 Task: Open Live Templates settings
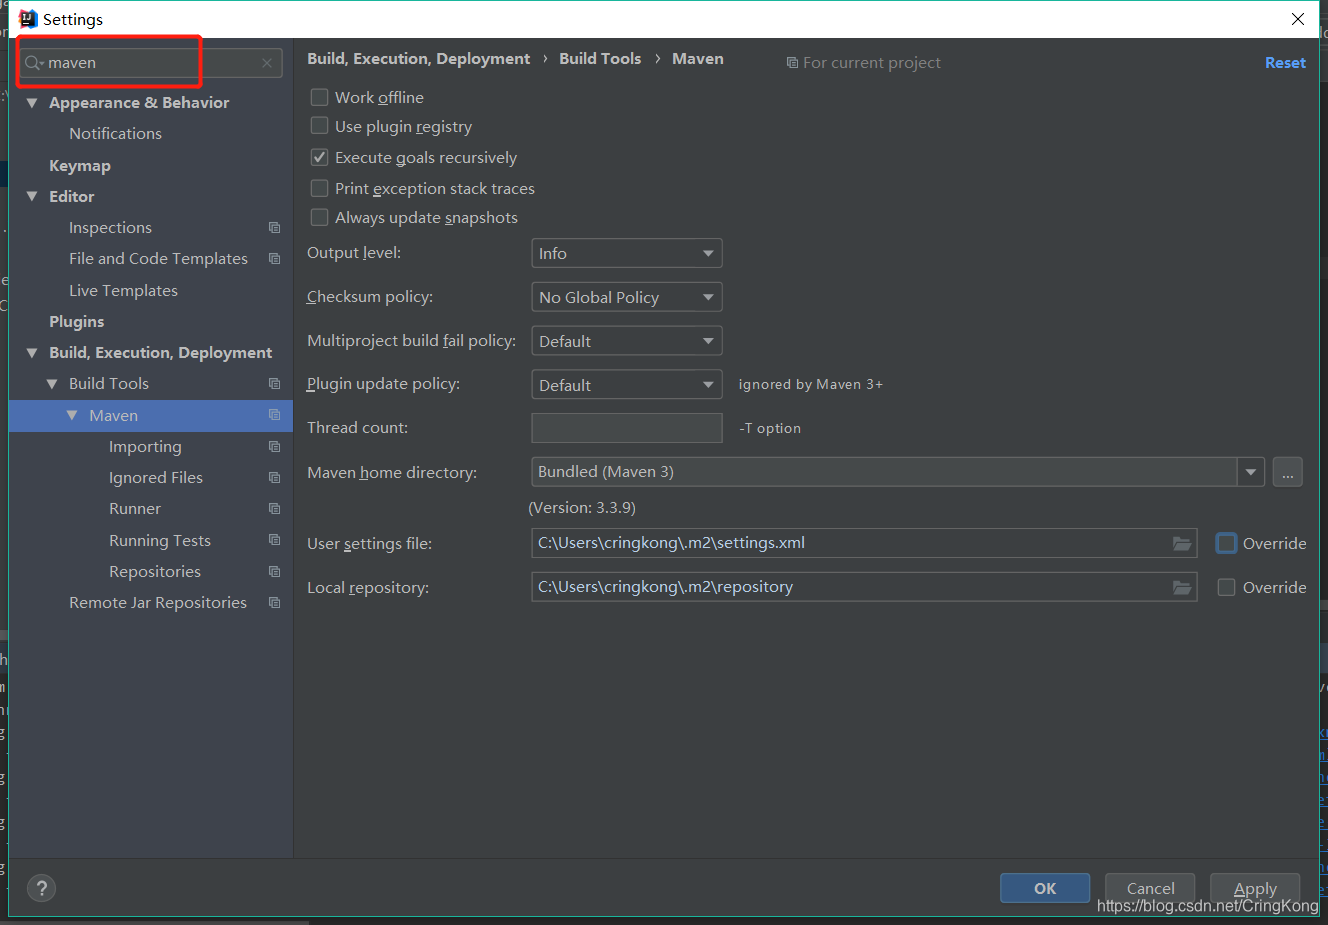[x=123, y=291]
